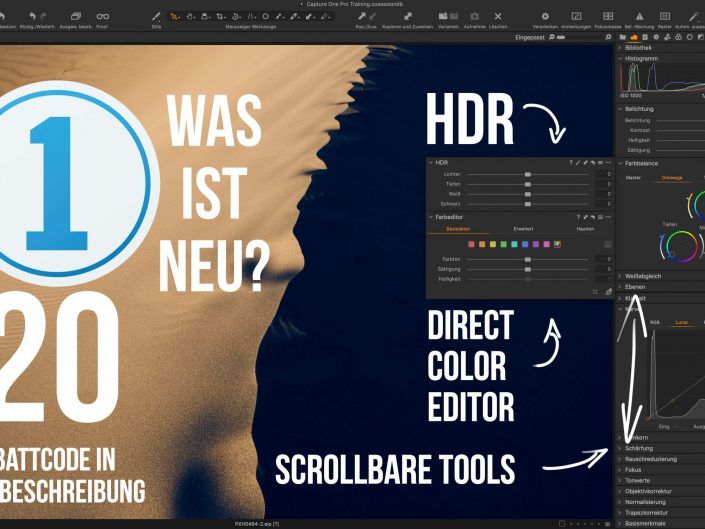Pick the green swatch in Farbeditor
The height and width of the screenshot is (529, 705).
(x=504, y=244)
